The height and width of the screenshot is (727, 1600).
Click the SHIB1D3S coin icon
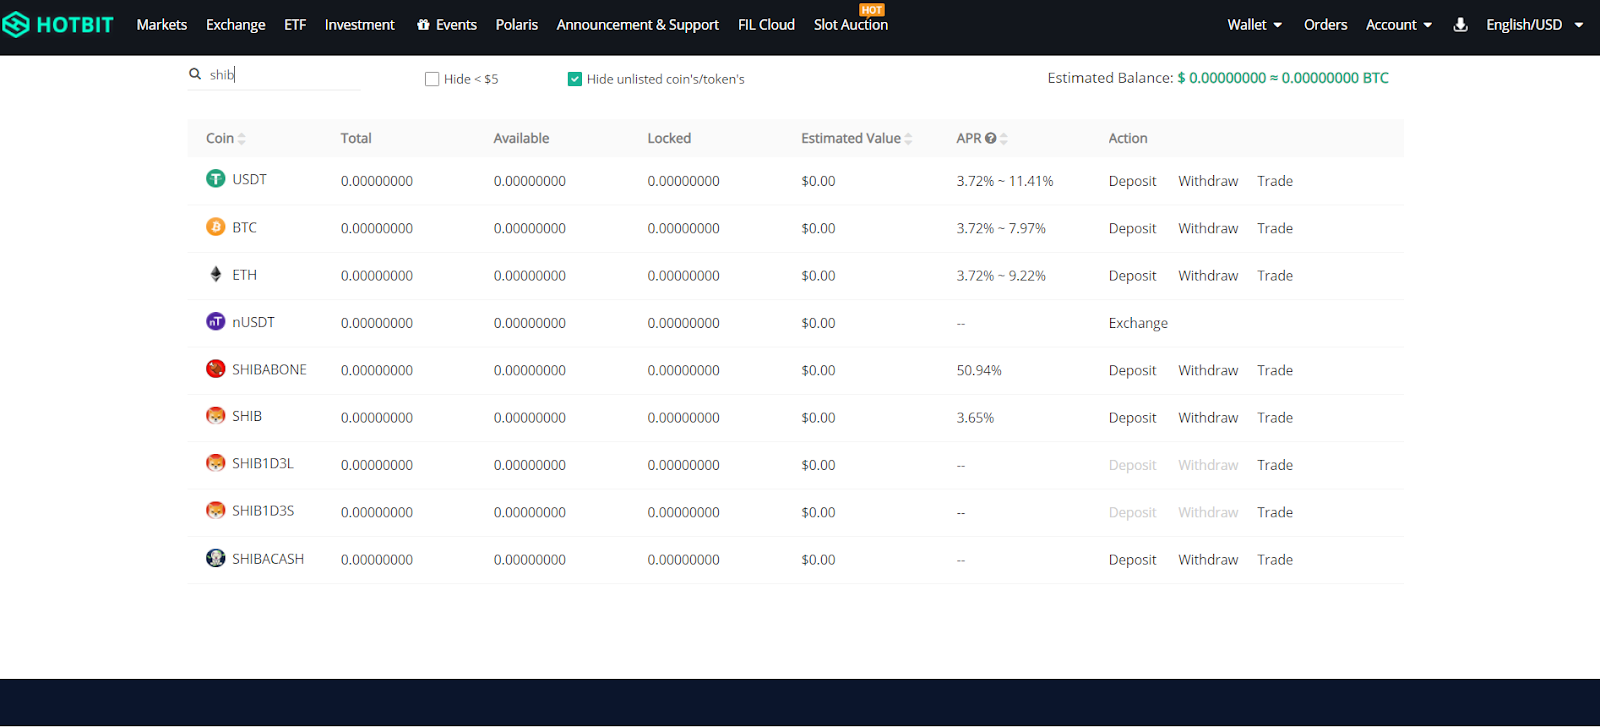pos(215,510)
